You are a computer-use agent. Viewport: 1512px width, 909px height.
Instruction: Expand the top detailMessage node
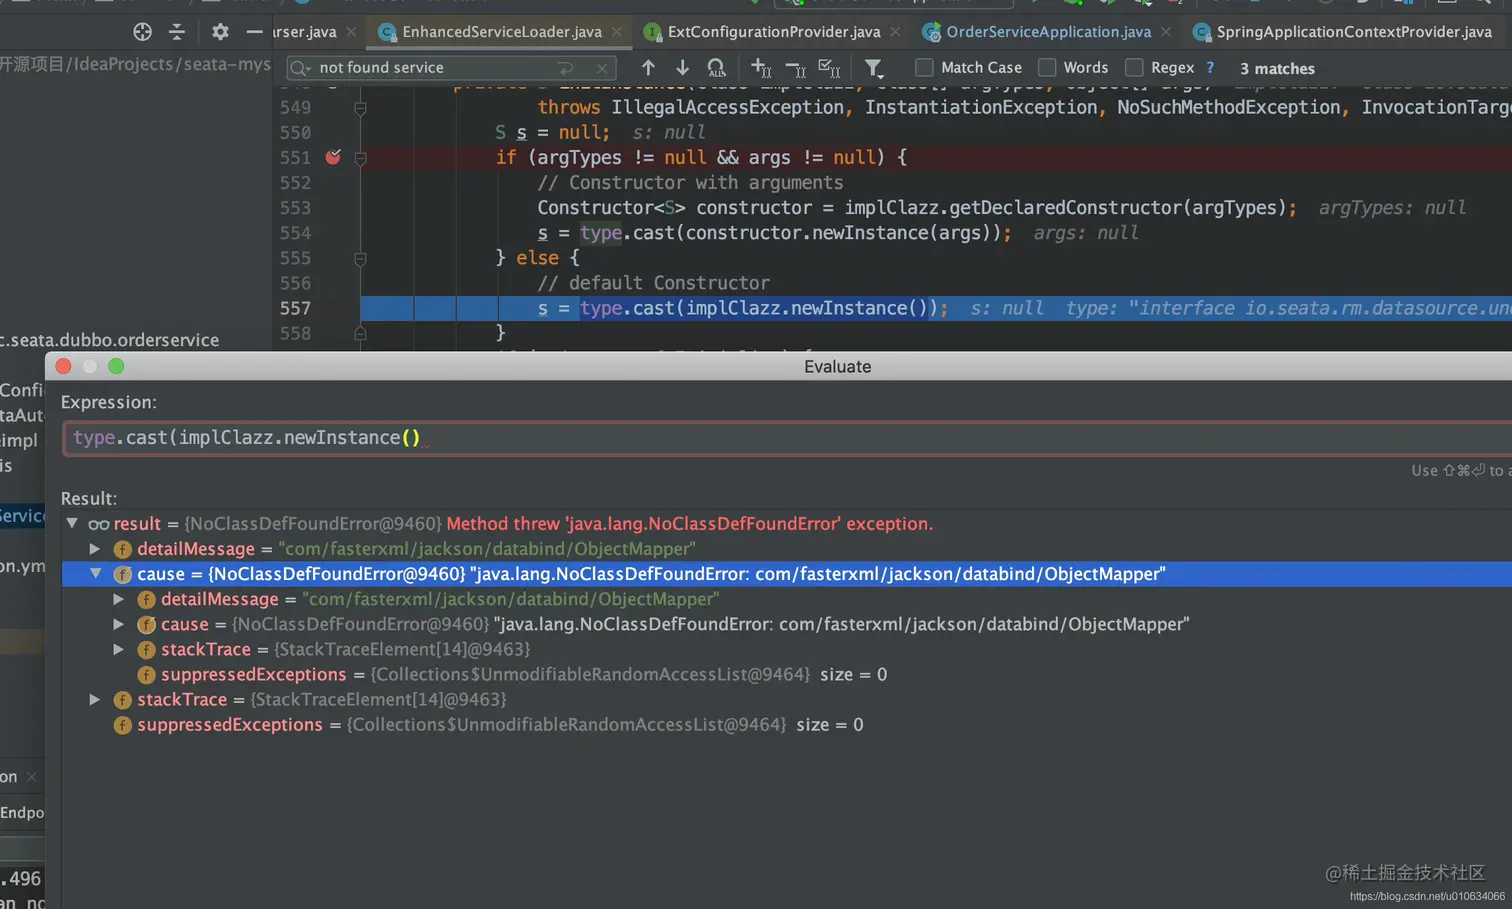[95, 548]
